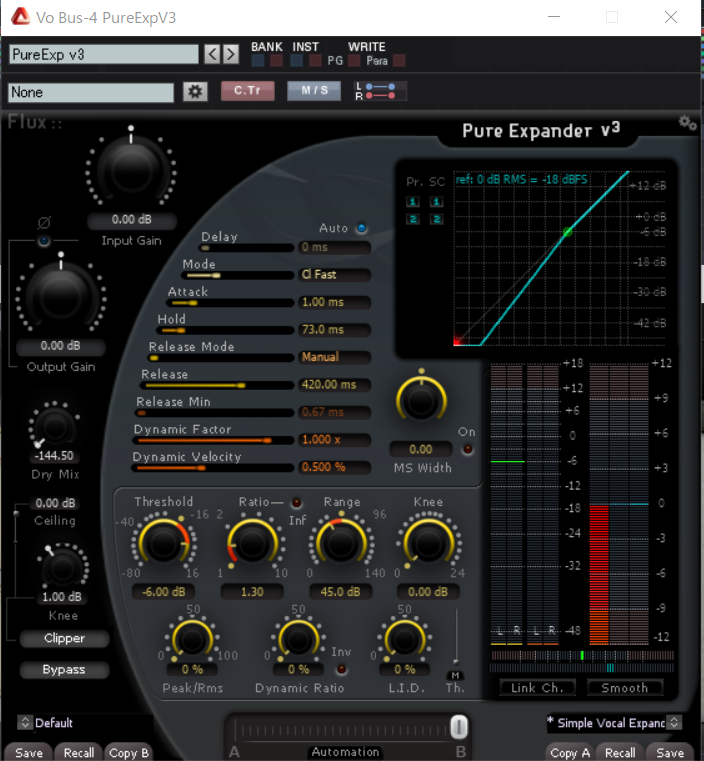Click the Automation label button
704x761 pixels.
[x=345, y=752]
